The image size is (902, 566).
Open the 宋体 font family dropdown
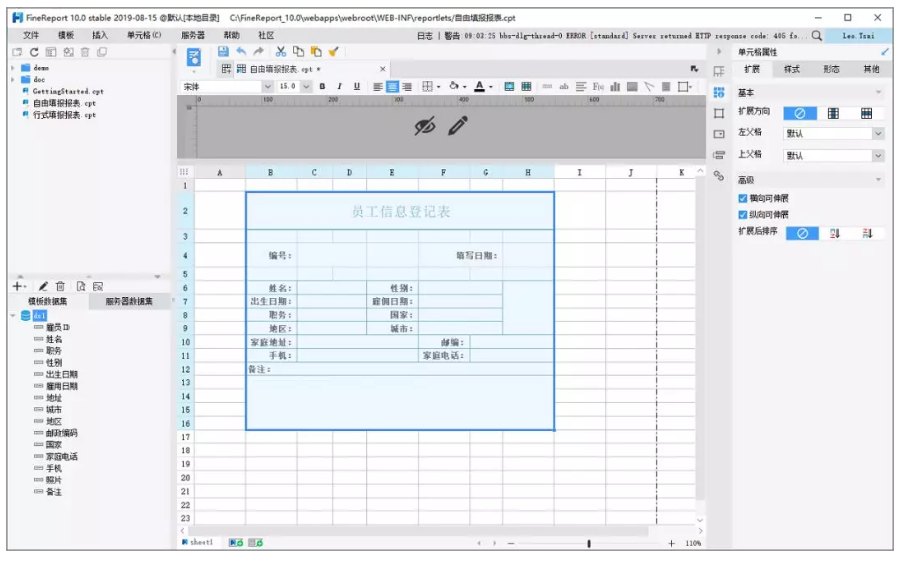pos(267,87)
